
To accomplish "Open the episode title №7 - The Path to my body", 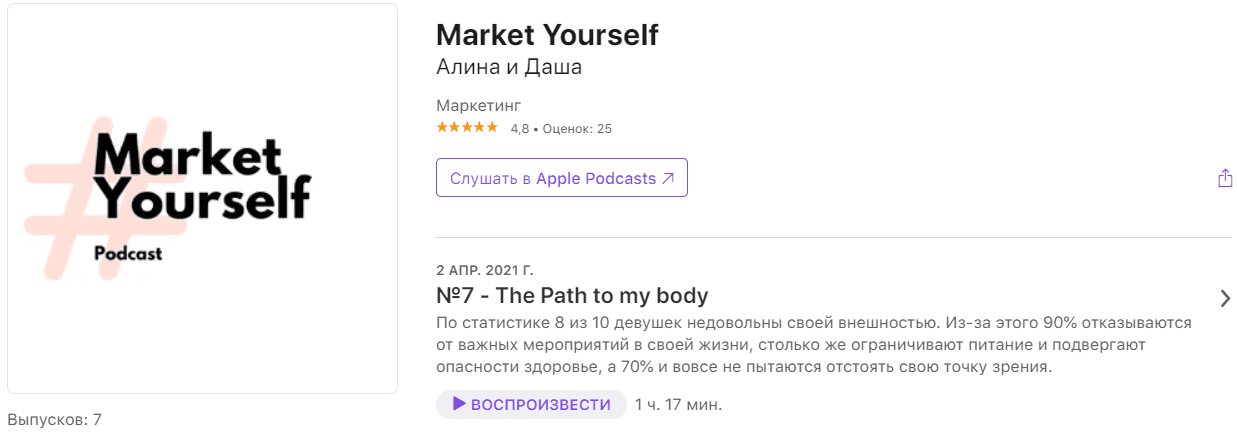I will 572,296.
